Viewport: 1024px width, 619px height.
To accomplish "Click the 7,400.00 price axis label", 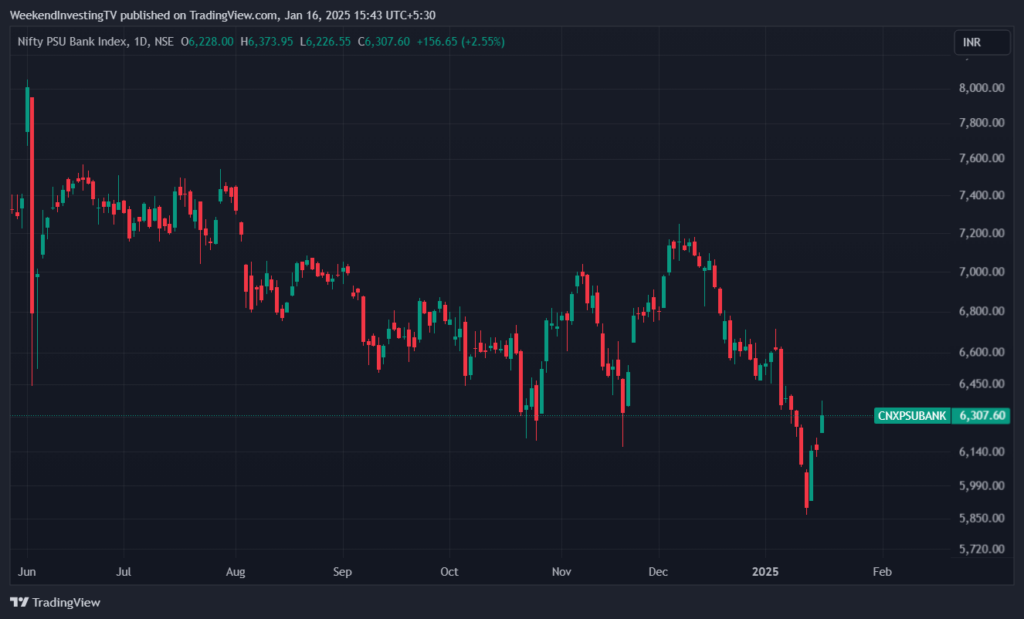I will [982, 195].
